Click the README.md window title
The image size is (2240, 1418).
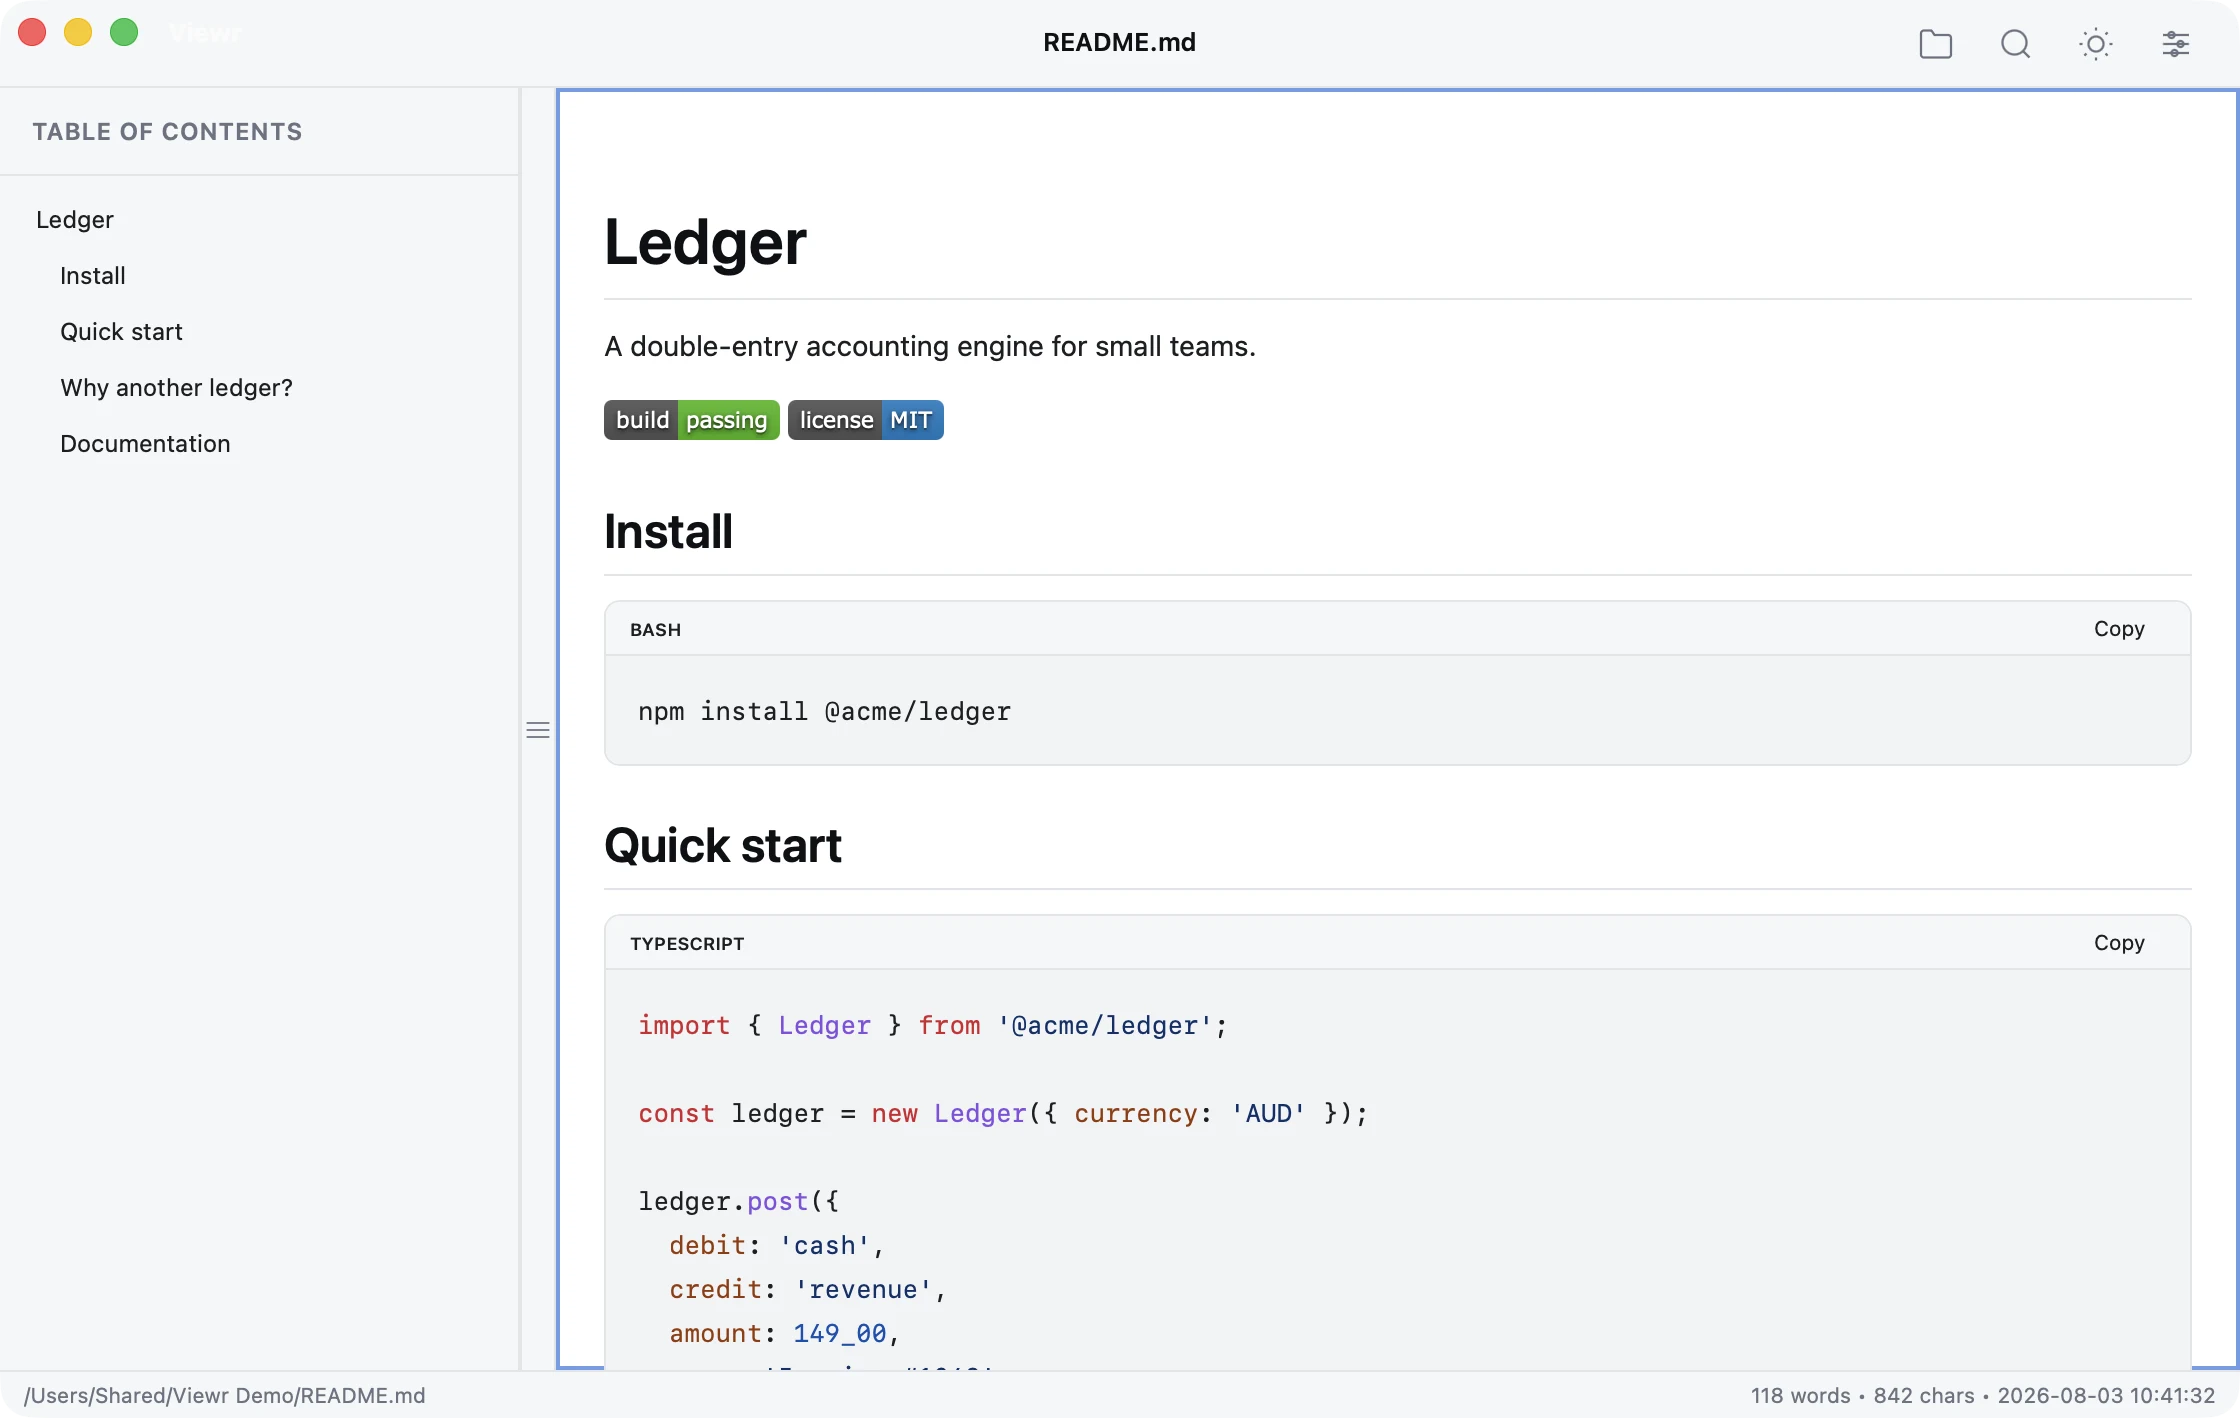coord(1119,42)
